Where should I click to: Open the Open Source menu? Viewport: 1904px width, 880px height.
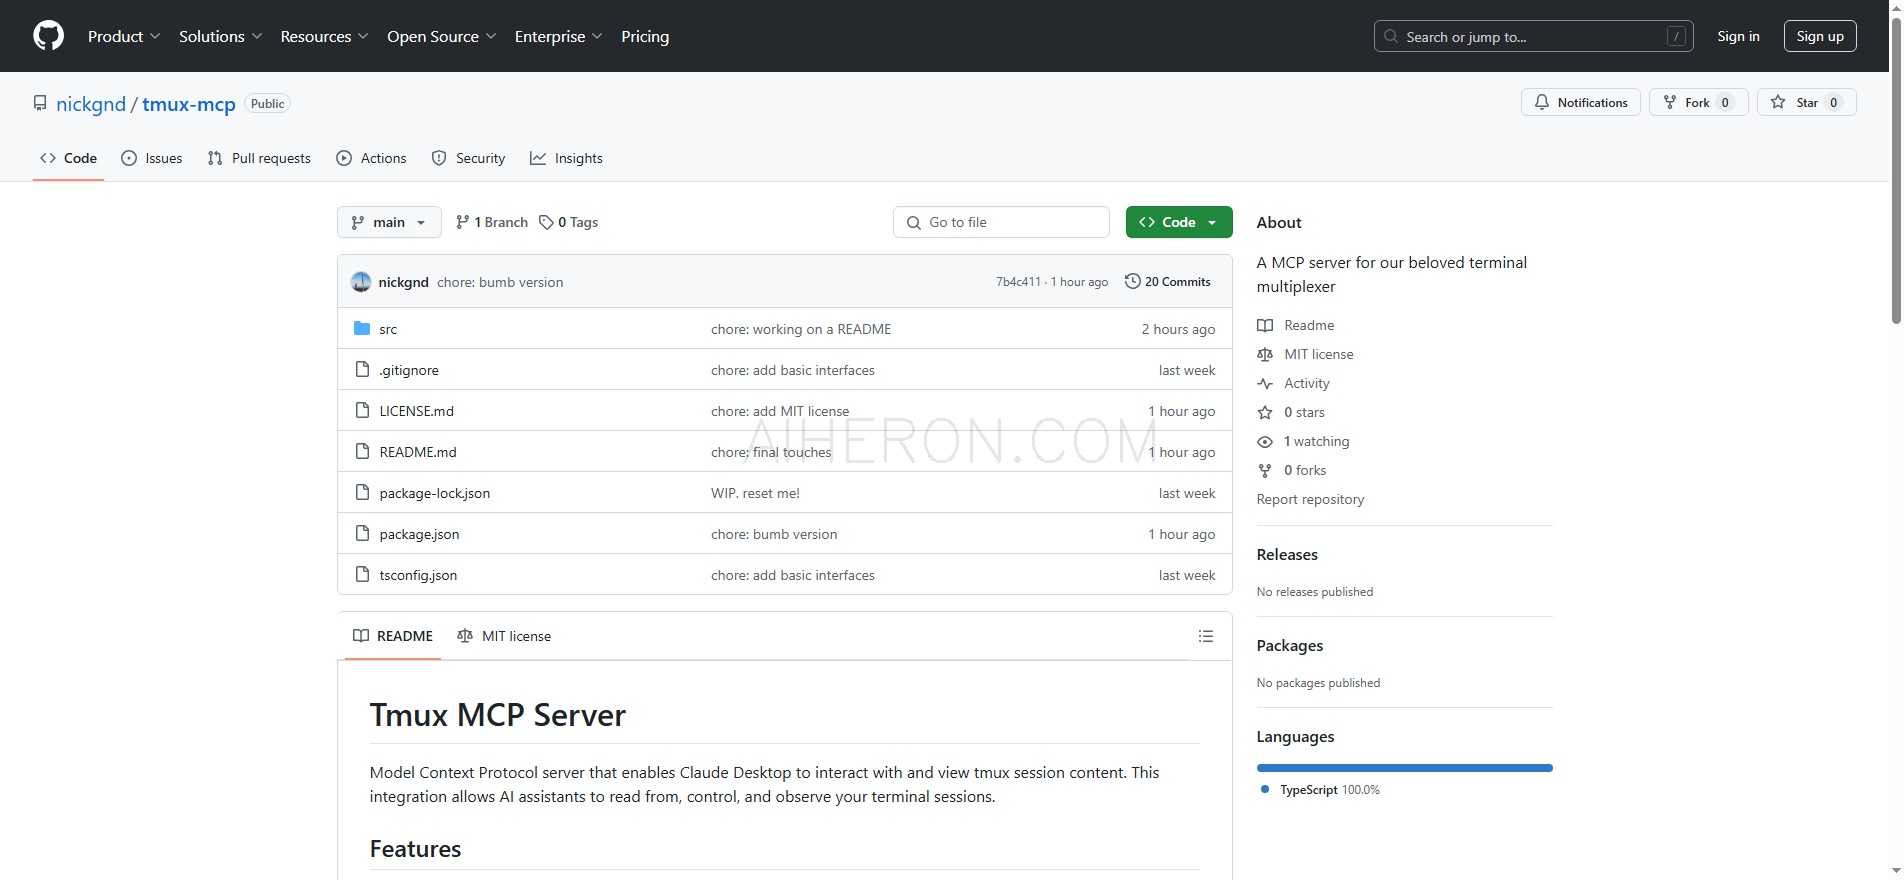(441, 36)
